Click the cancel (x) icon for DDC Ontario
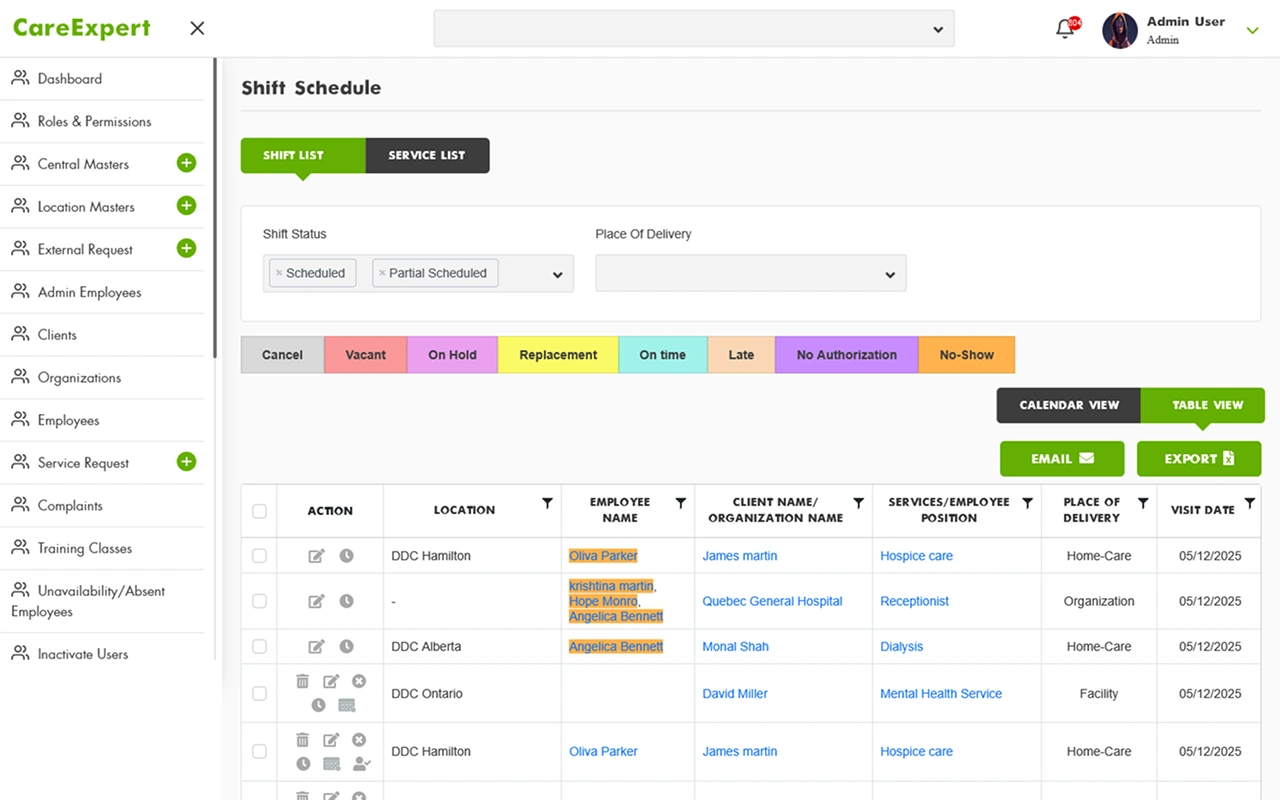Screen dimensions: 1280x800 [x=359, y=681]
